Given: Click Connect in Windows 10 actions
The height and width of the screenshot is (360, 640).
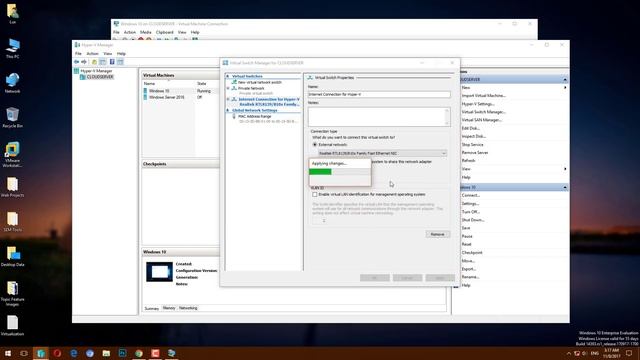Looking at the screenshot, I should [x=471, y=196].
